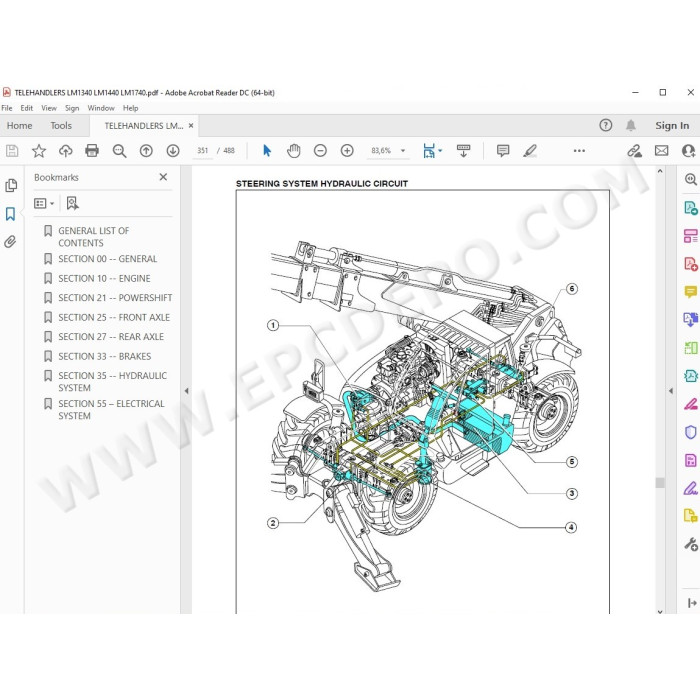Open the Find text magnifier icon
Screen dimensions: 700x700
point(119,151)
